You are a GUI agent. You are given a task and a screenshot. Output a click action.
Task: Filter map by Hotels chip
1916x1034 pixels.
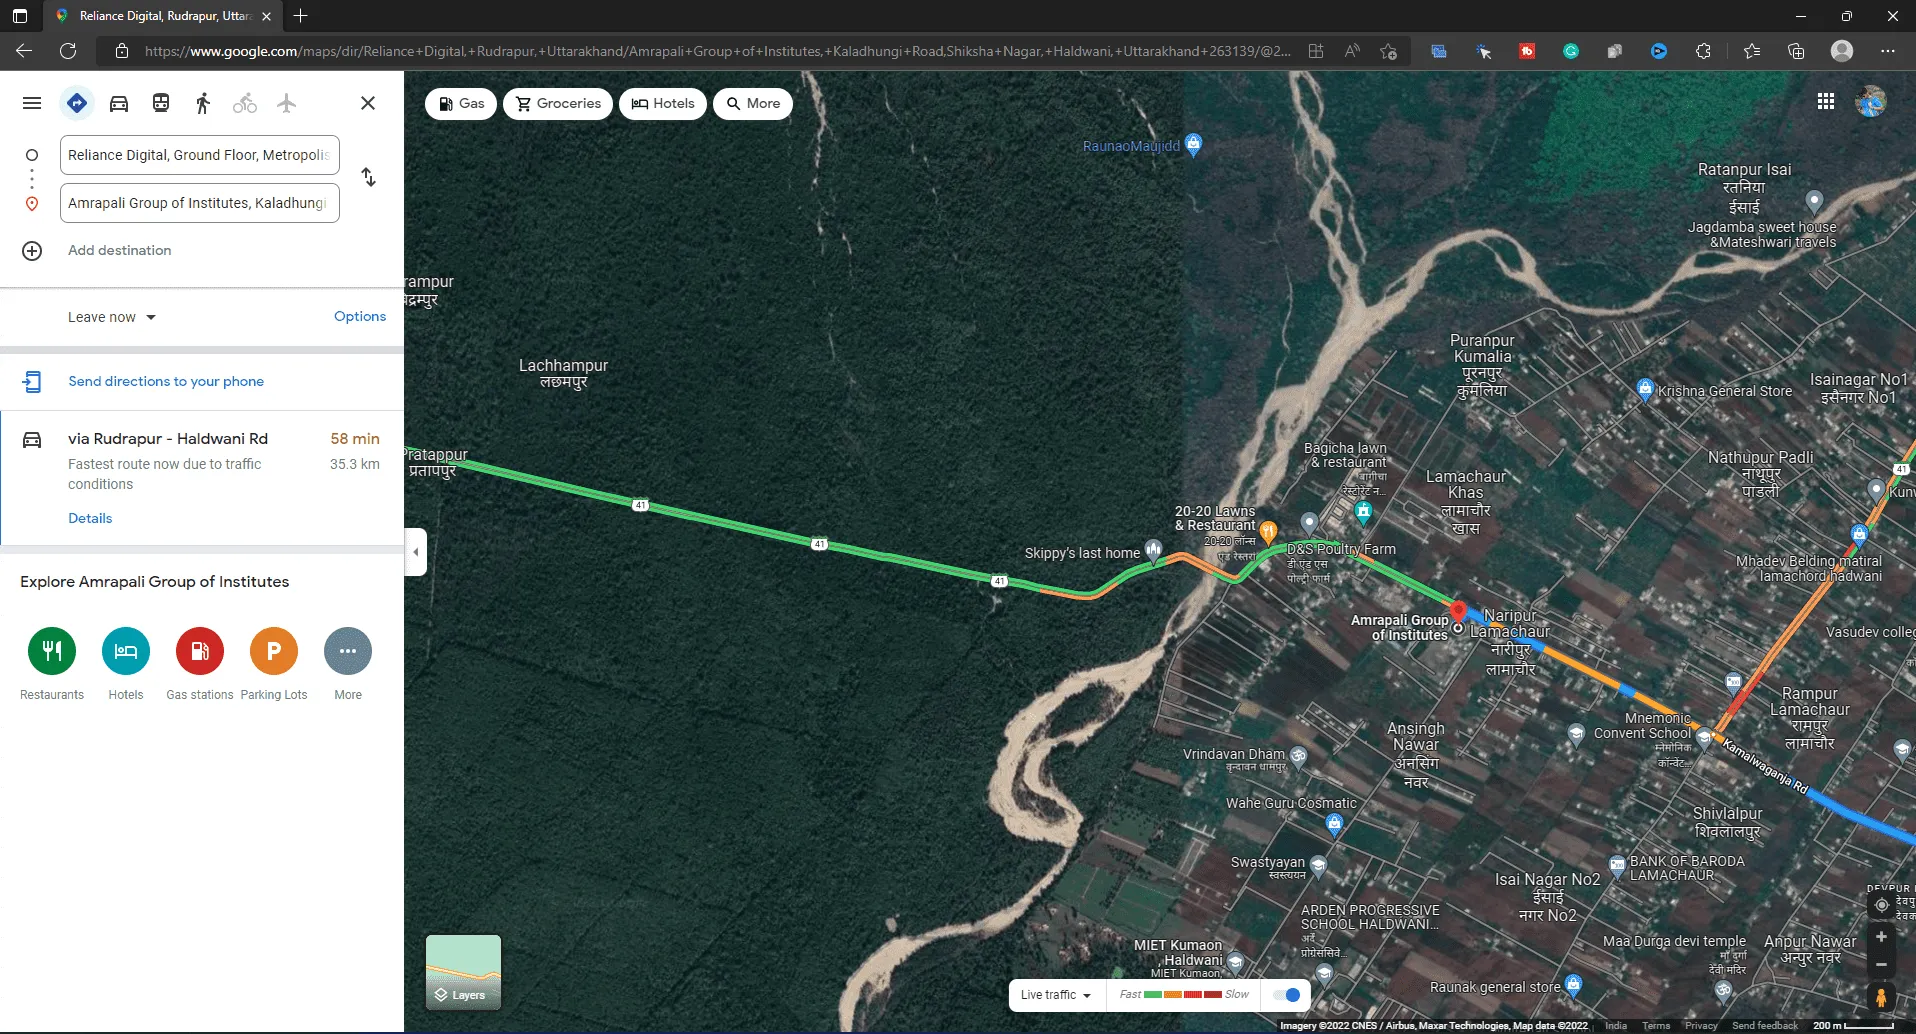coord(663,103)
